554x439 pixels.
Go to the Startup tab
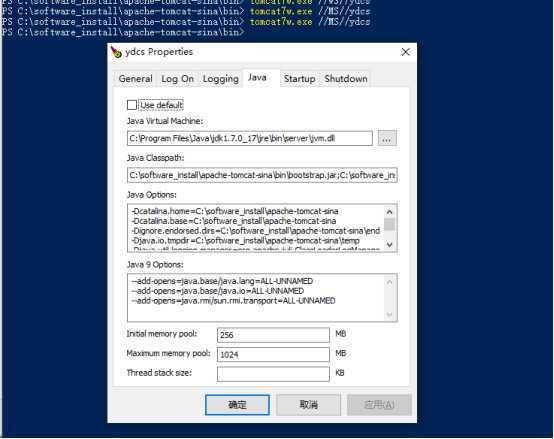pos(299,78)
